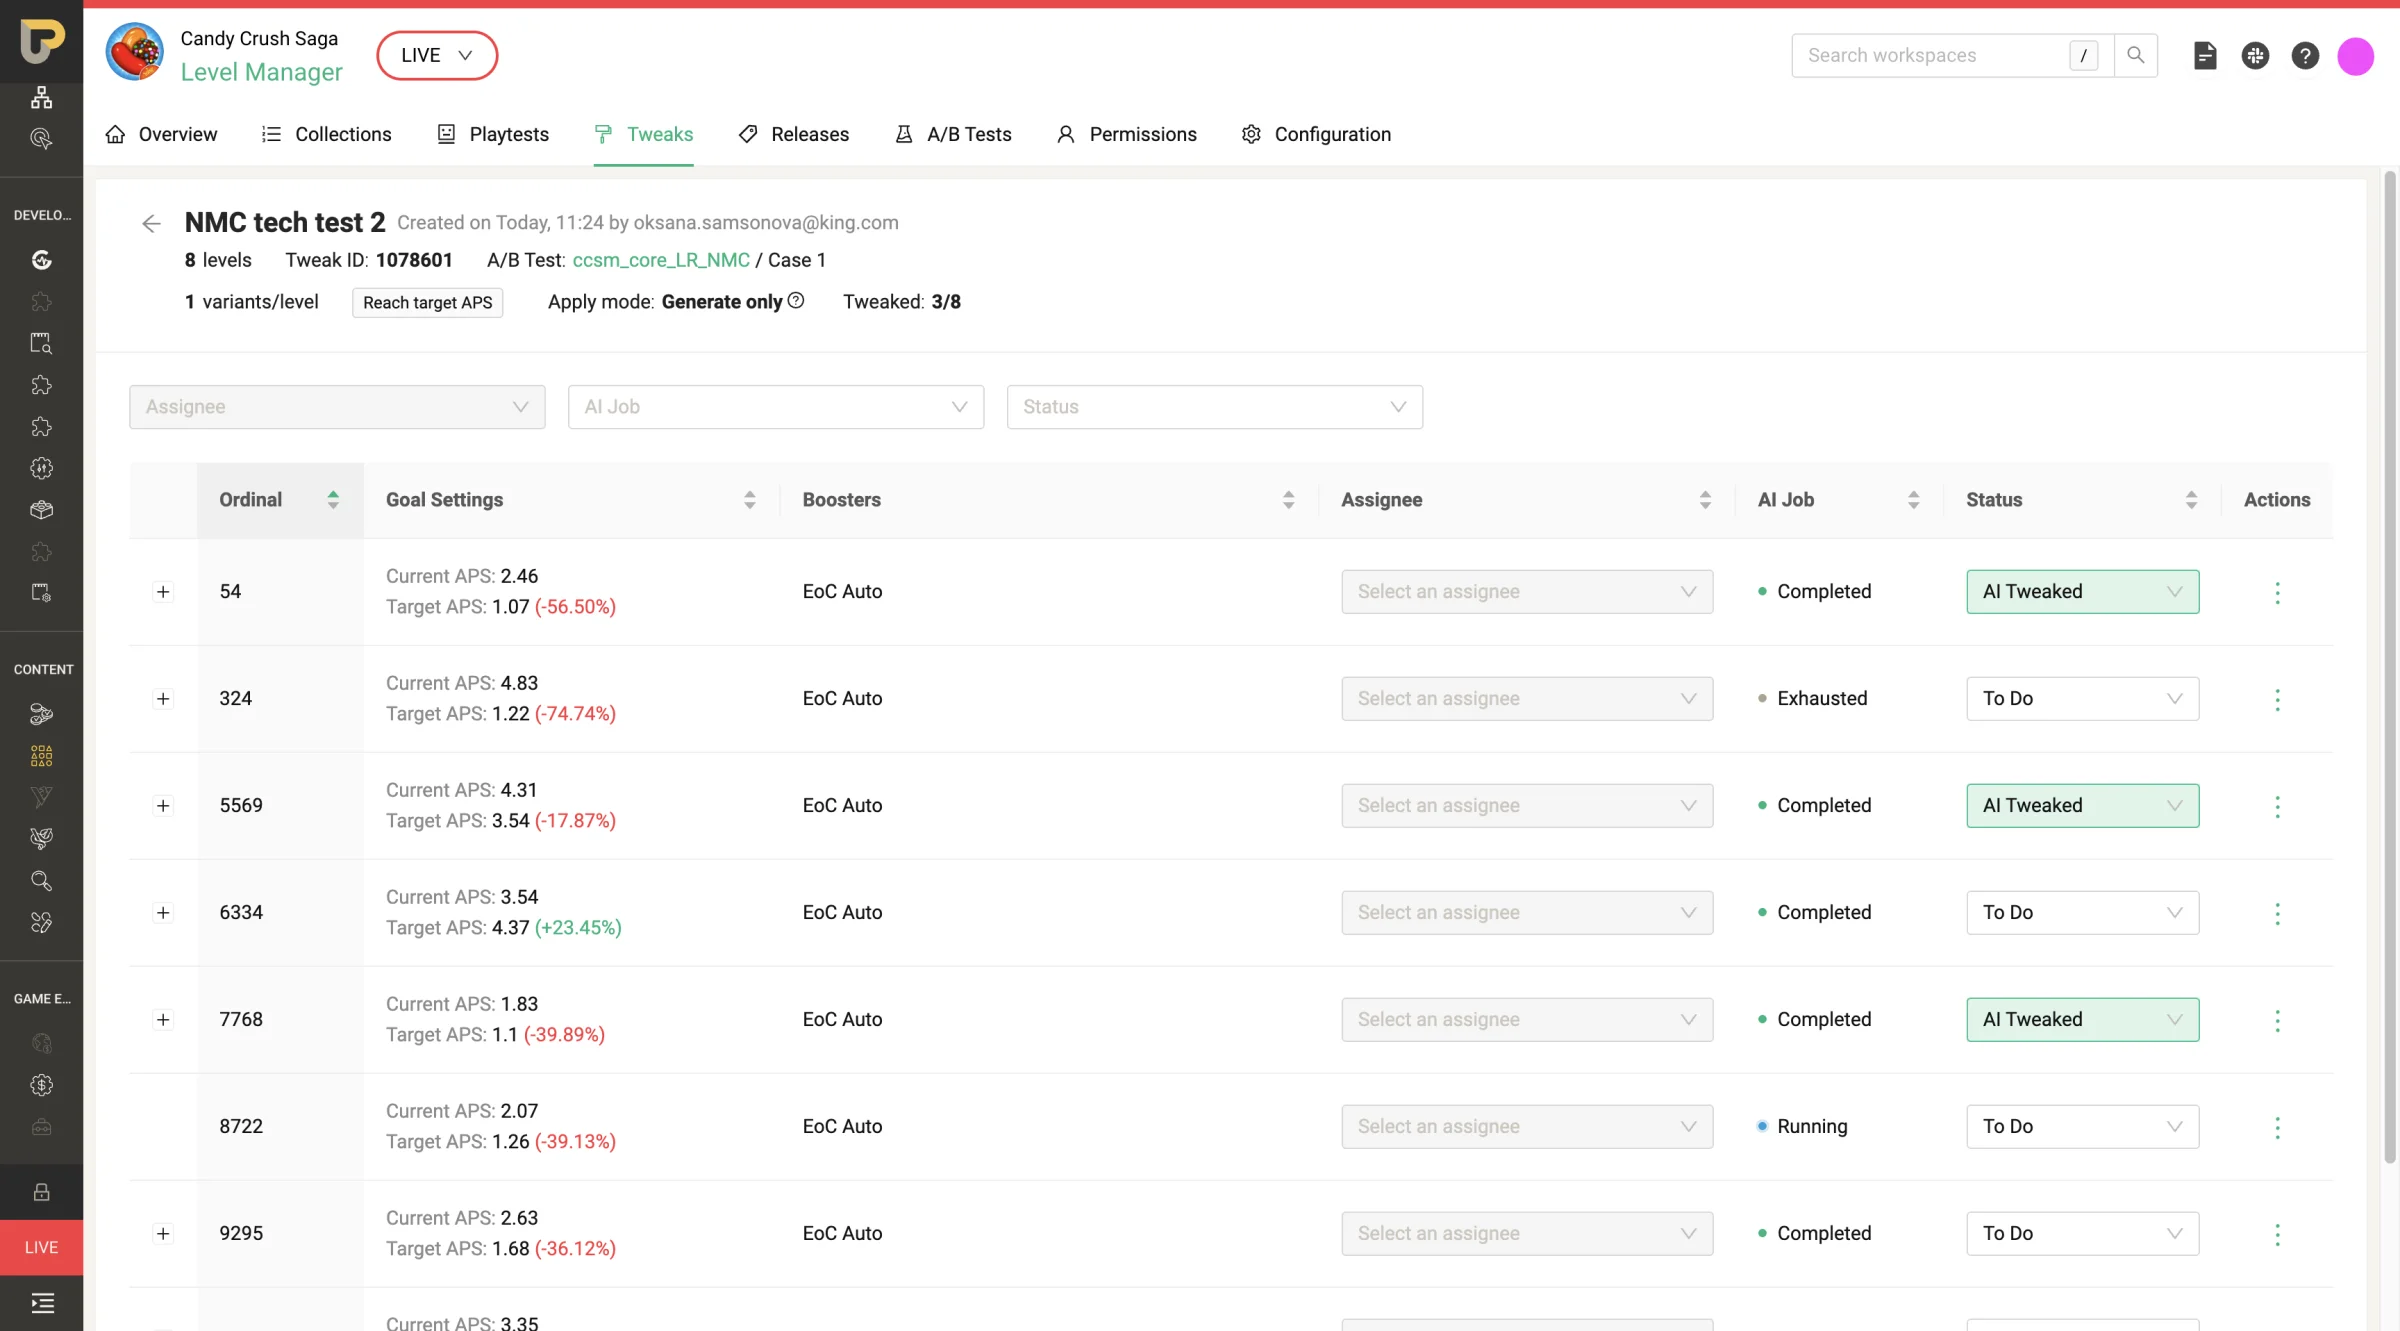Go to the Overview tab

(x=161, y=134)
